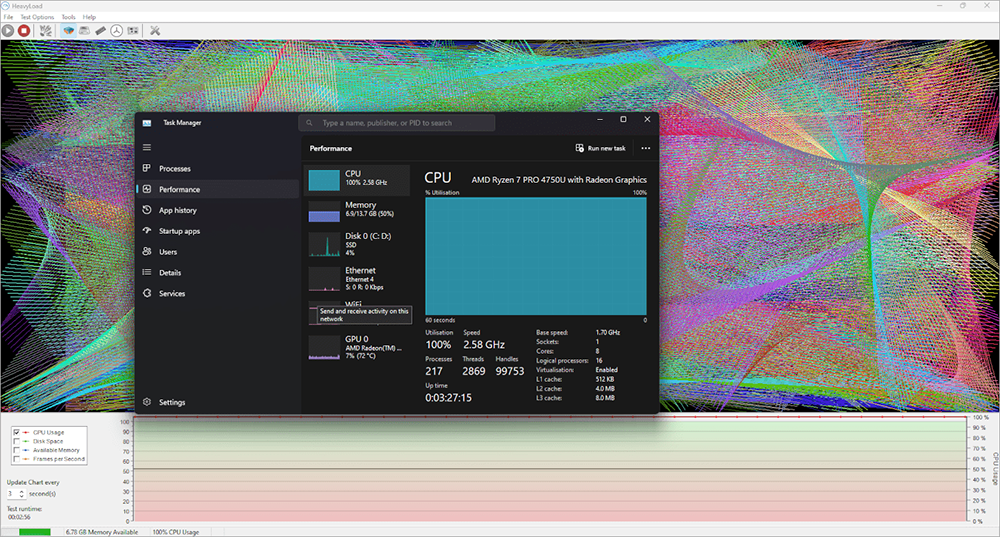Open Processes page in Task Manager
This screenshot has height=537, width=1000.
tap(217, 168)
